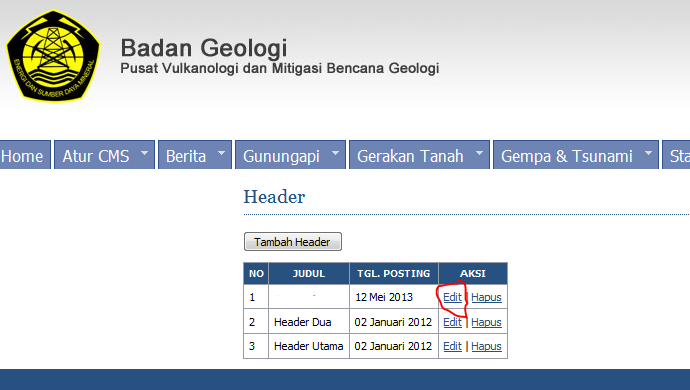
Task: Select the 12 Mei 2013 date cell
Action: [x=394, y=297]
